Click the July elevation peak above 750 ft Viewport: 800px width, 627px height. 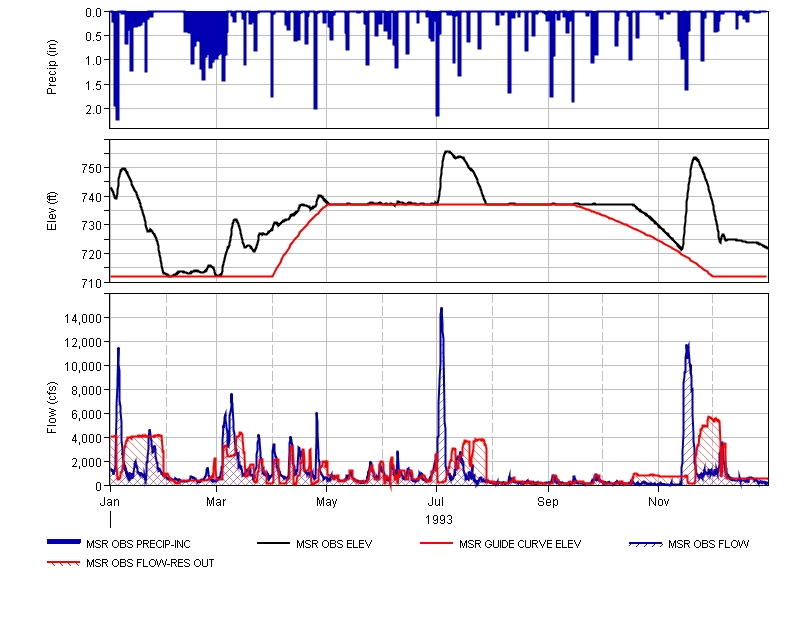tap(448, 152)
